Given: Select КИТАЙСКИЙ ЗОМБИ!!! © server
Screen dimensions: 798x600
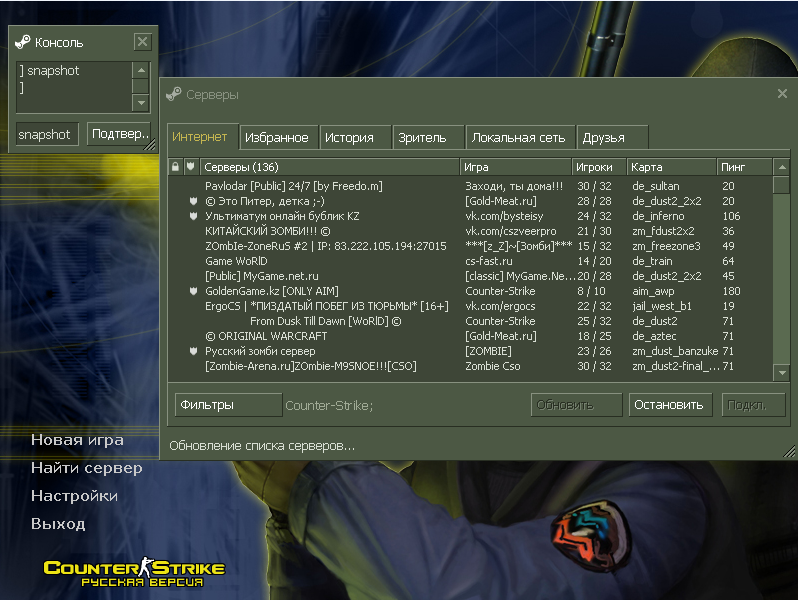Looking at the screenshot, I should [470, 231].
